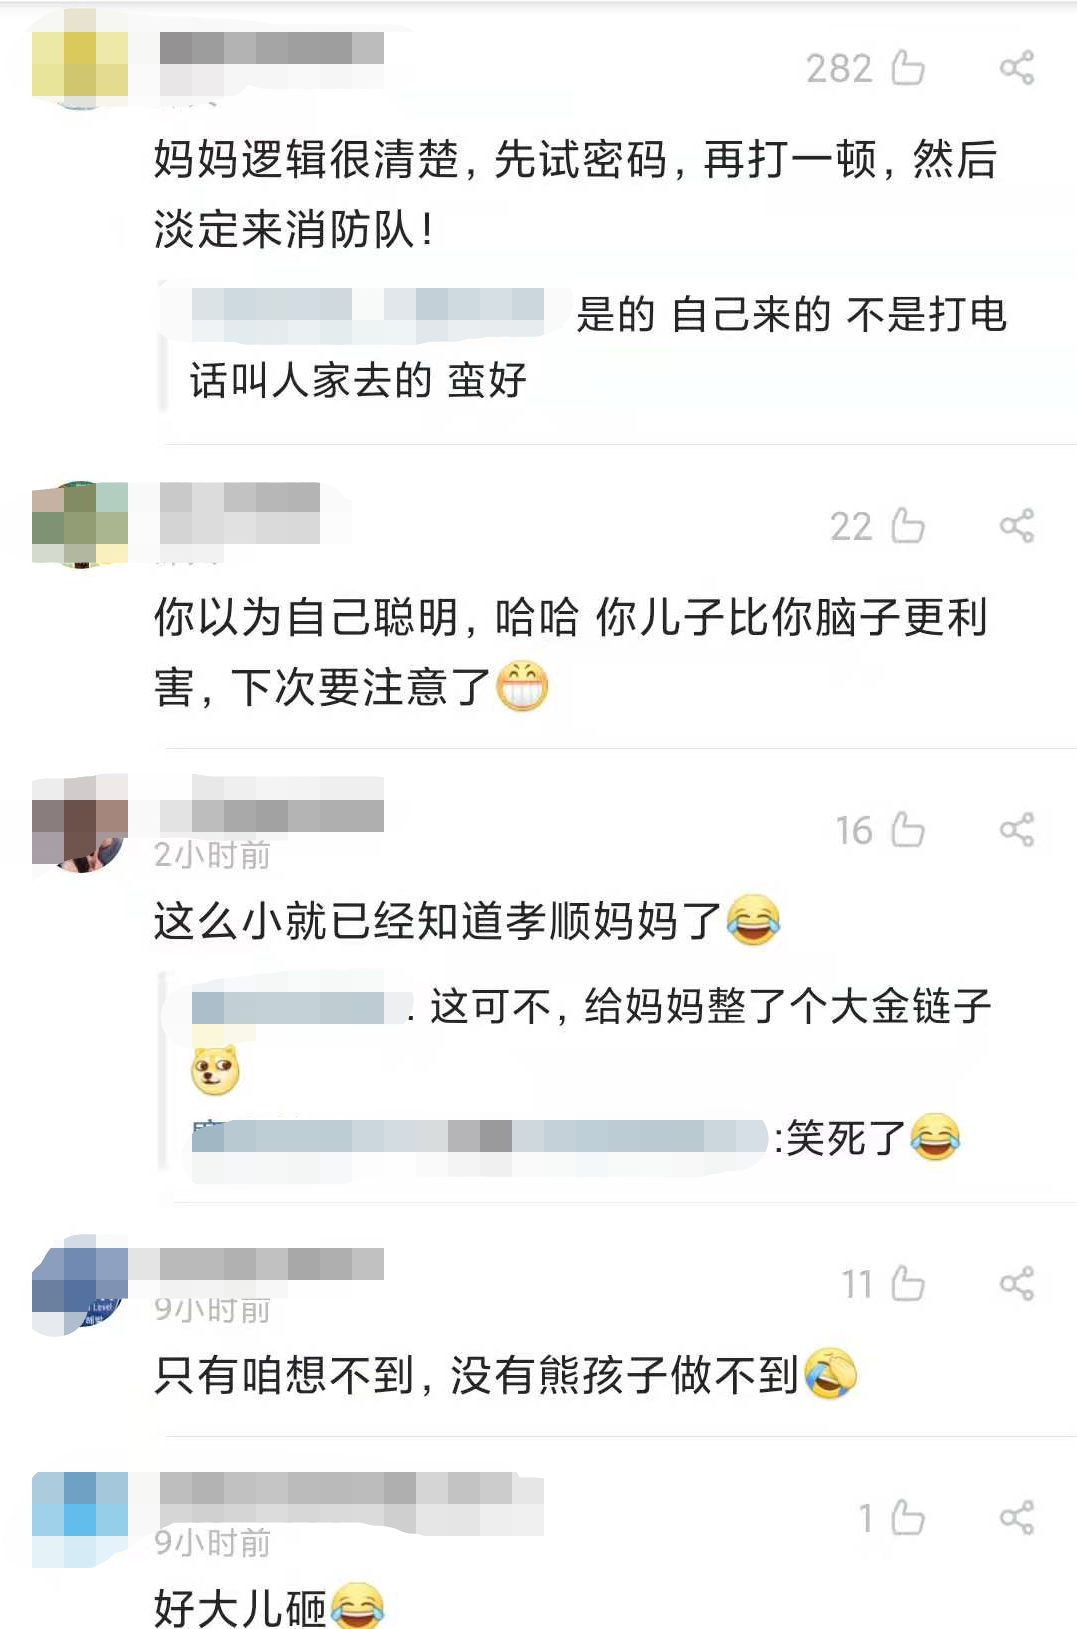Viewport: 1077px width, 1629px height.
Task: Share the comment about 孝顺妈妈
Action: [1017, 830]
